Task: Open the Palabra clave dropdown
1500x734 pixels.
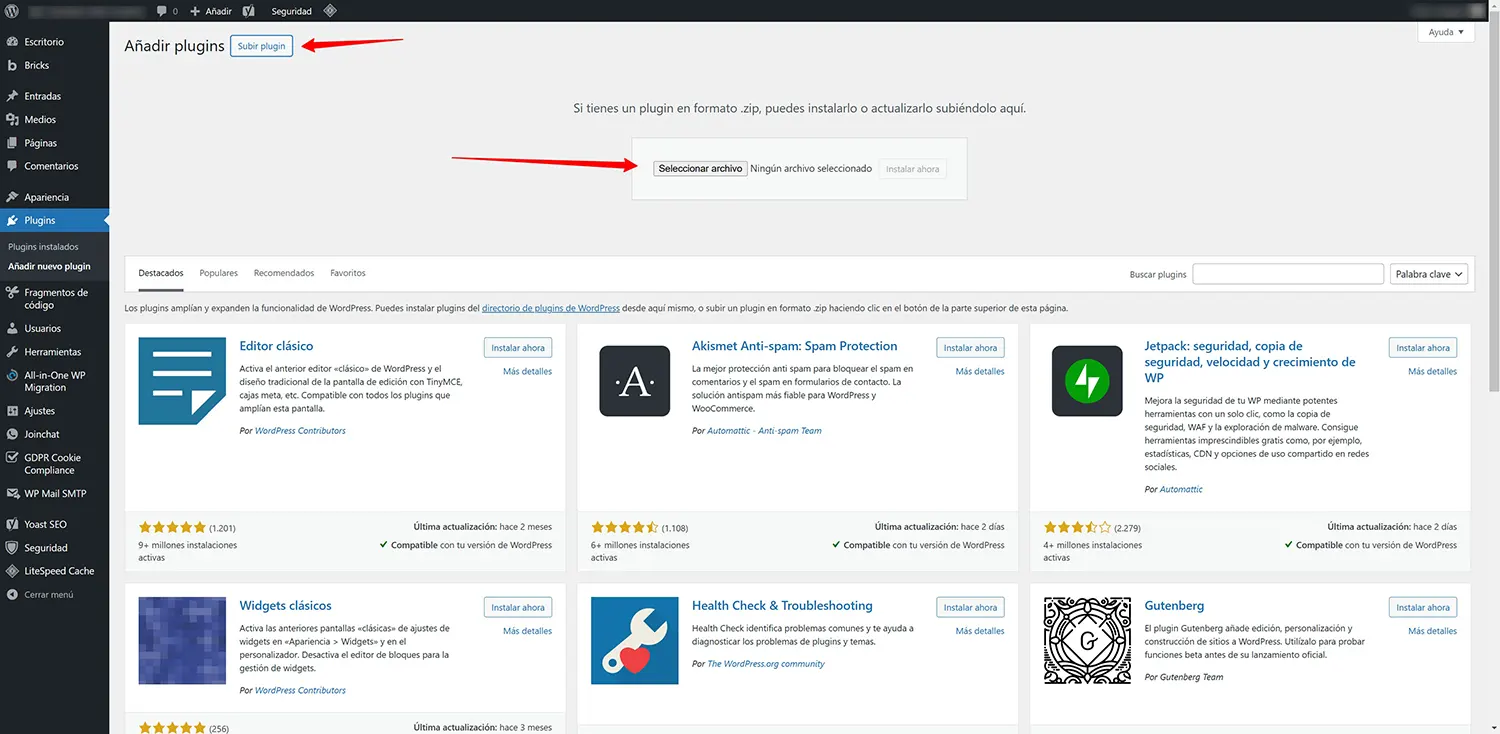Action: pos(1428,273)
